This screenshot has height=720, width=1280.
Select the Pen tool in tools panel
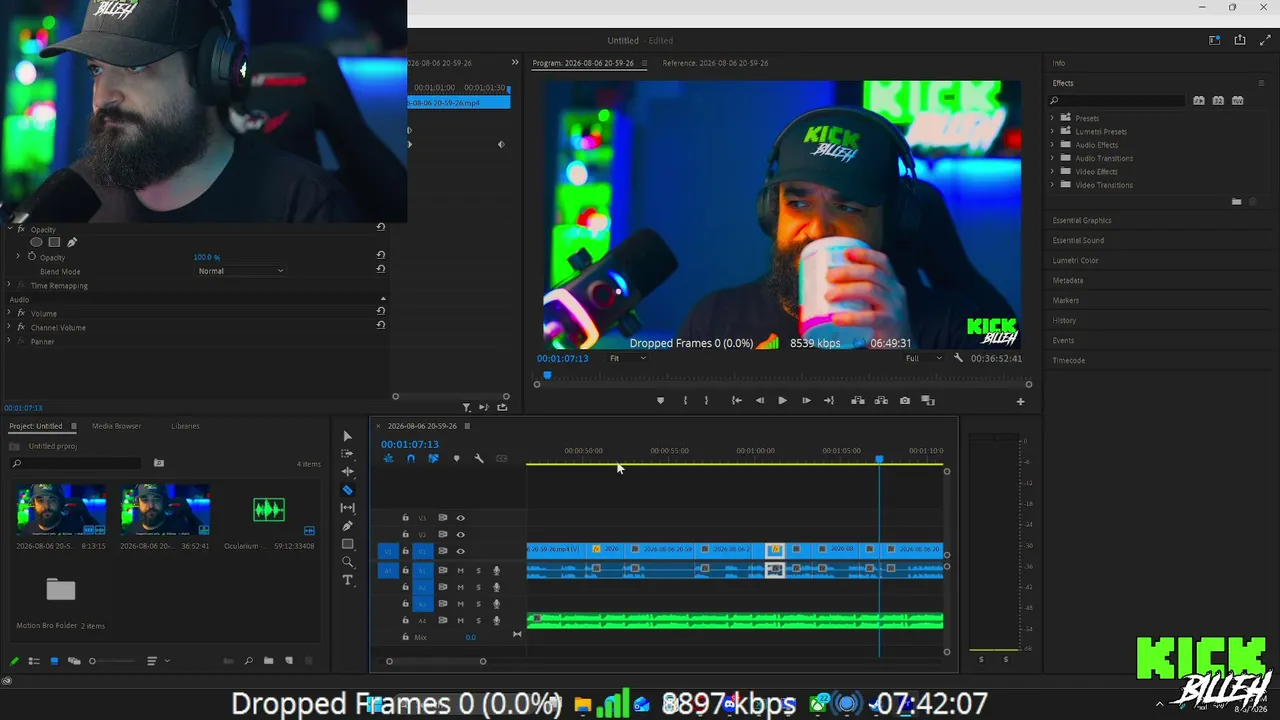pos(347,526)
